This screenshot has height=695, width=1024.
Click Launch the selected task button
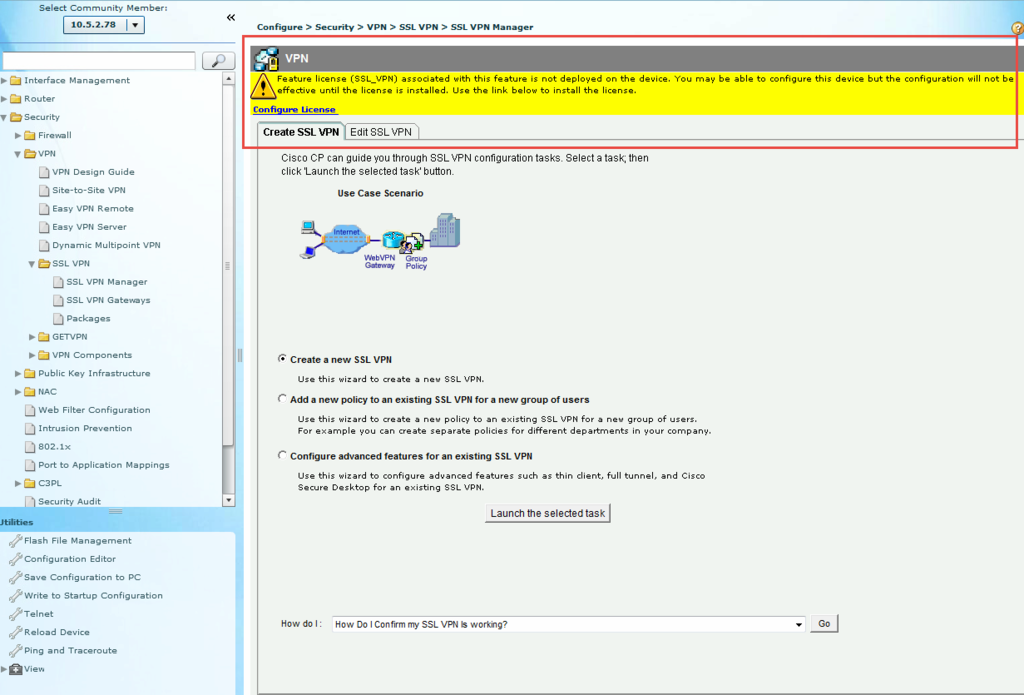(547, 513)
